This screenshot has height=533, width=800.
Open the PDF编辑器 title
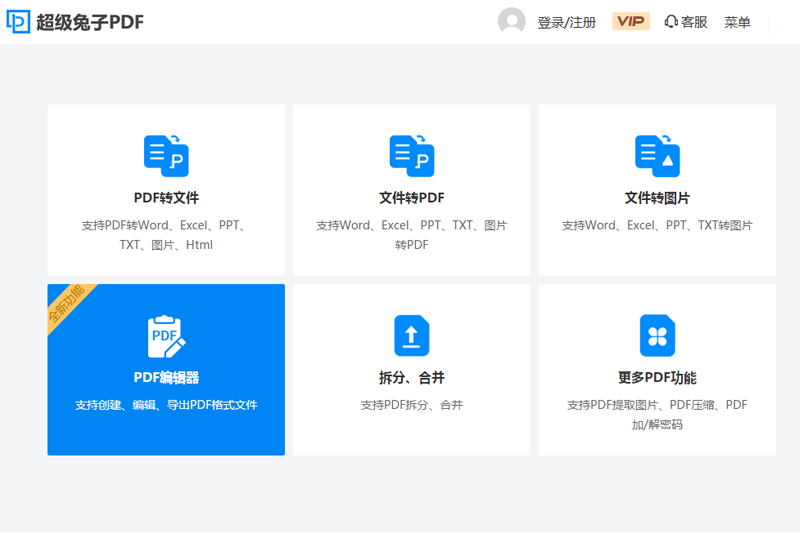tap(166, 377)
